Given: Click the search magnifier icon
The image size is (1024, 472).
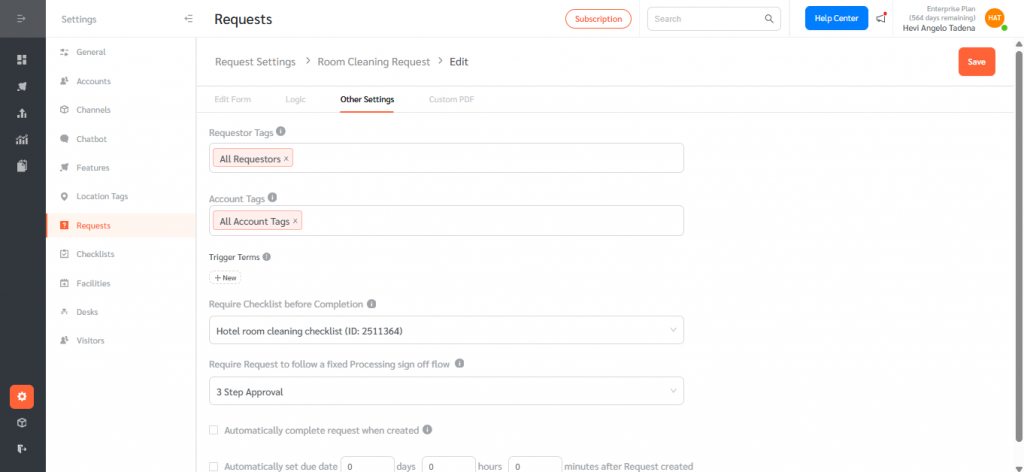Looking at the screenshot, I should (769, 19).
